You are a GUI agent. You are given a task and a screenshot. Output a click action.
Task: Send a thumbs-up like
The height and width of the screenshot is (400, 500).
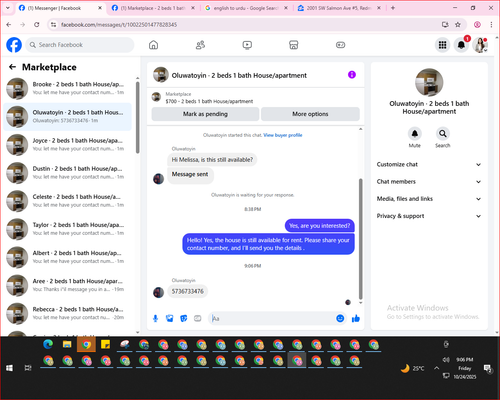[356, 319]
